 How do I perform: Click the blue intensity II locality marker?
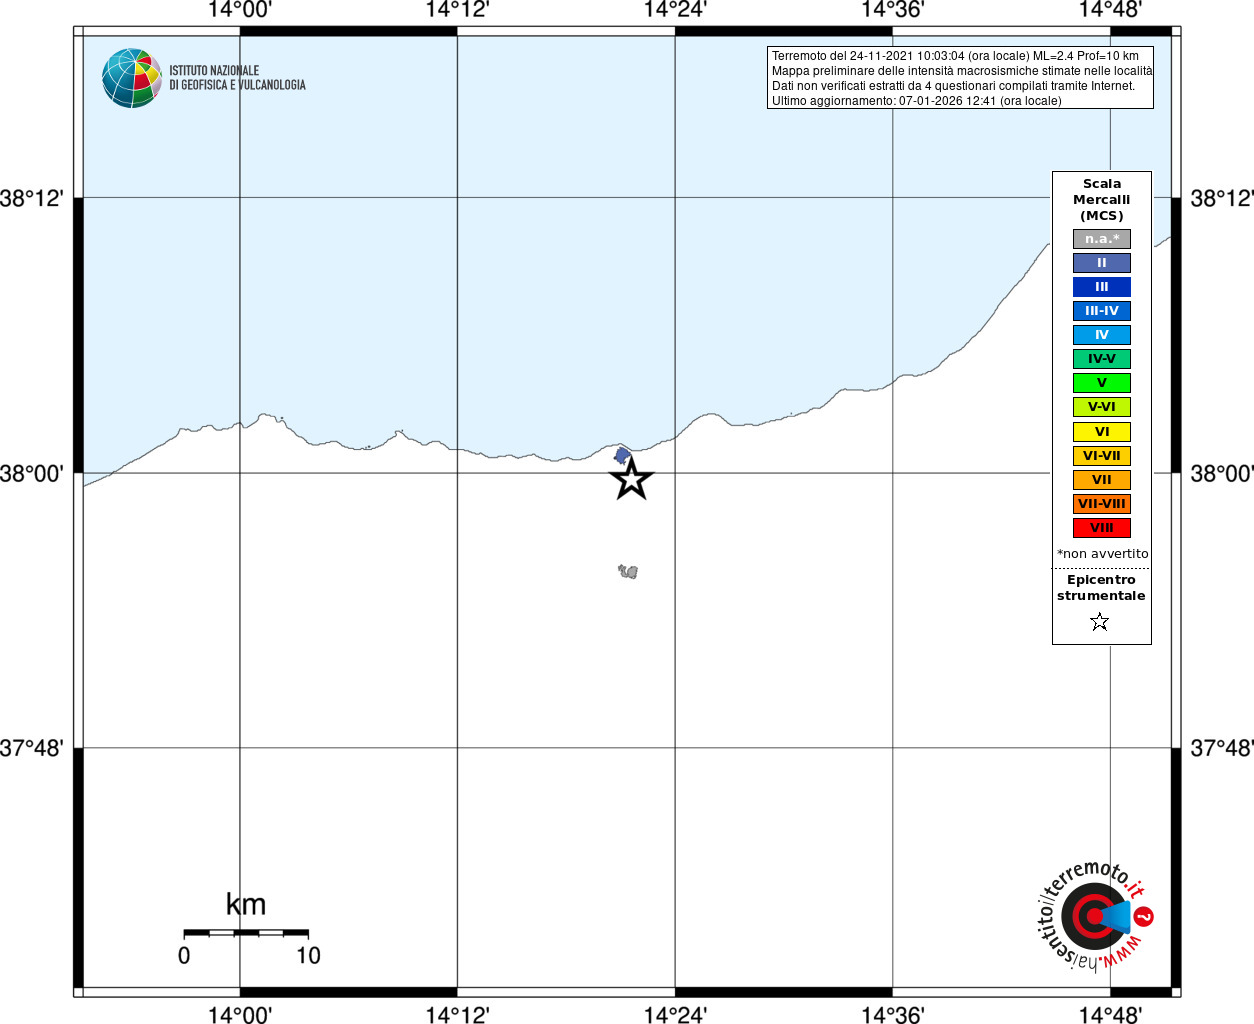pos(622,456)
